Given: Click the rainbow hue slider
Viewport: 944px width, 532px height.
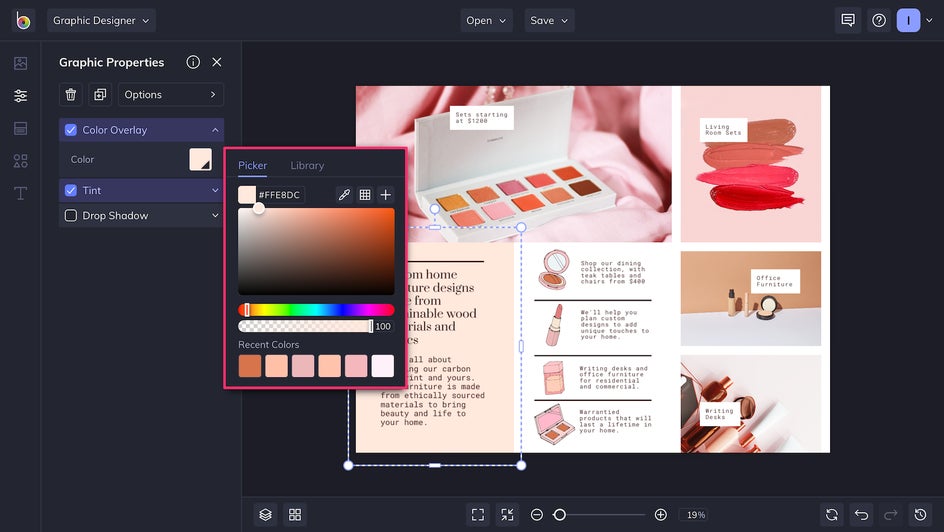Looking at the screenshot, I should (316, 310).
